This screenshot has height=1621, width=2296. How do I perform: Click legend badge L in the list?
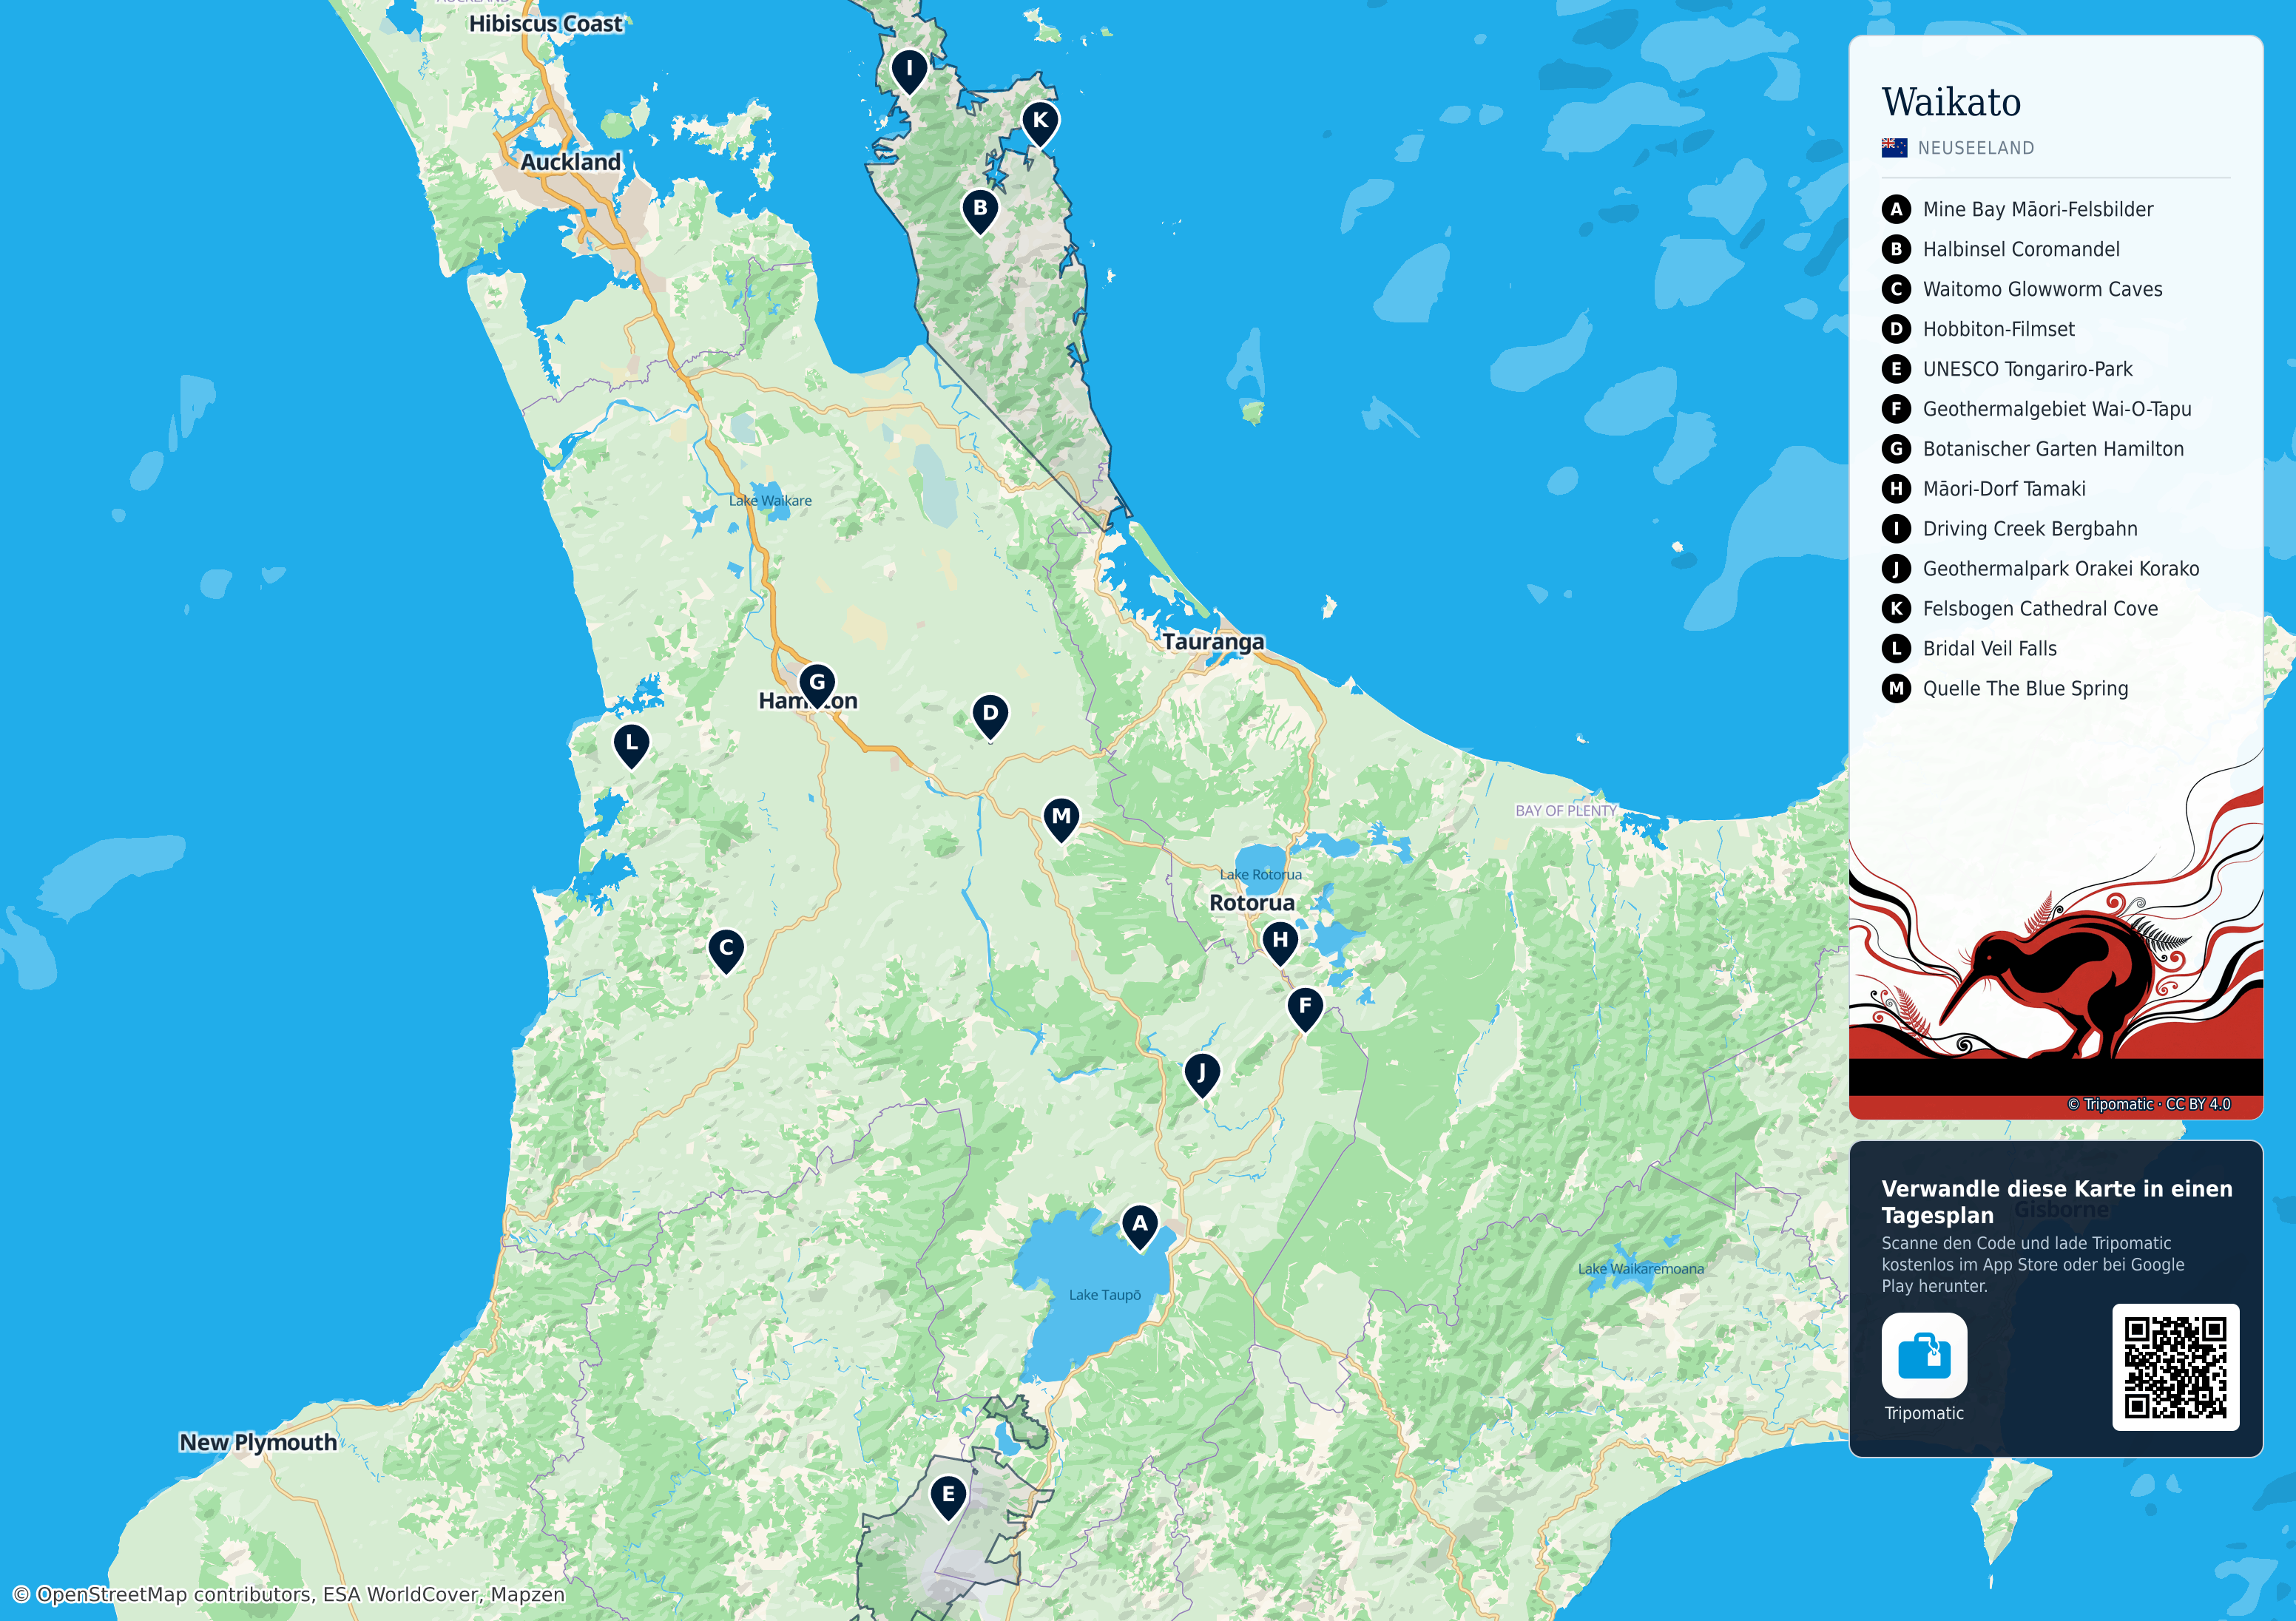tap(1896, 648)
